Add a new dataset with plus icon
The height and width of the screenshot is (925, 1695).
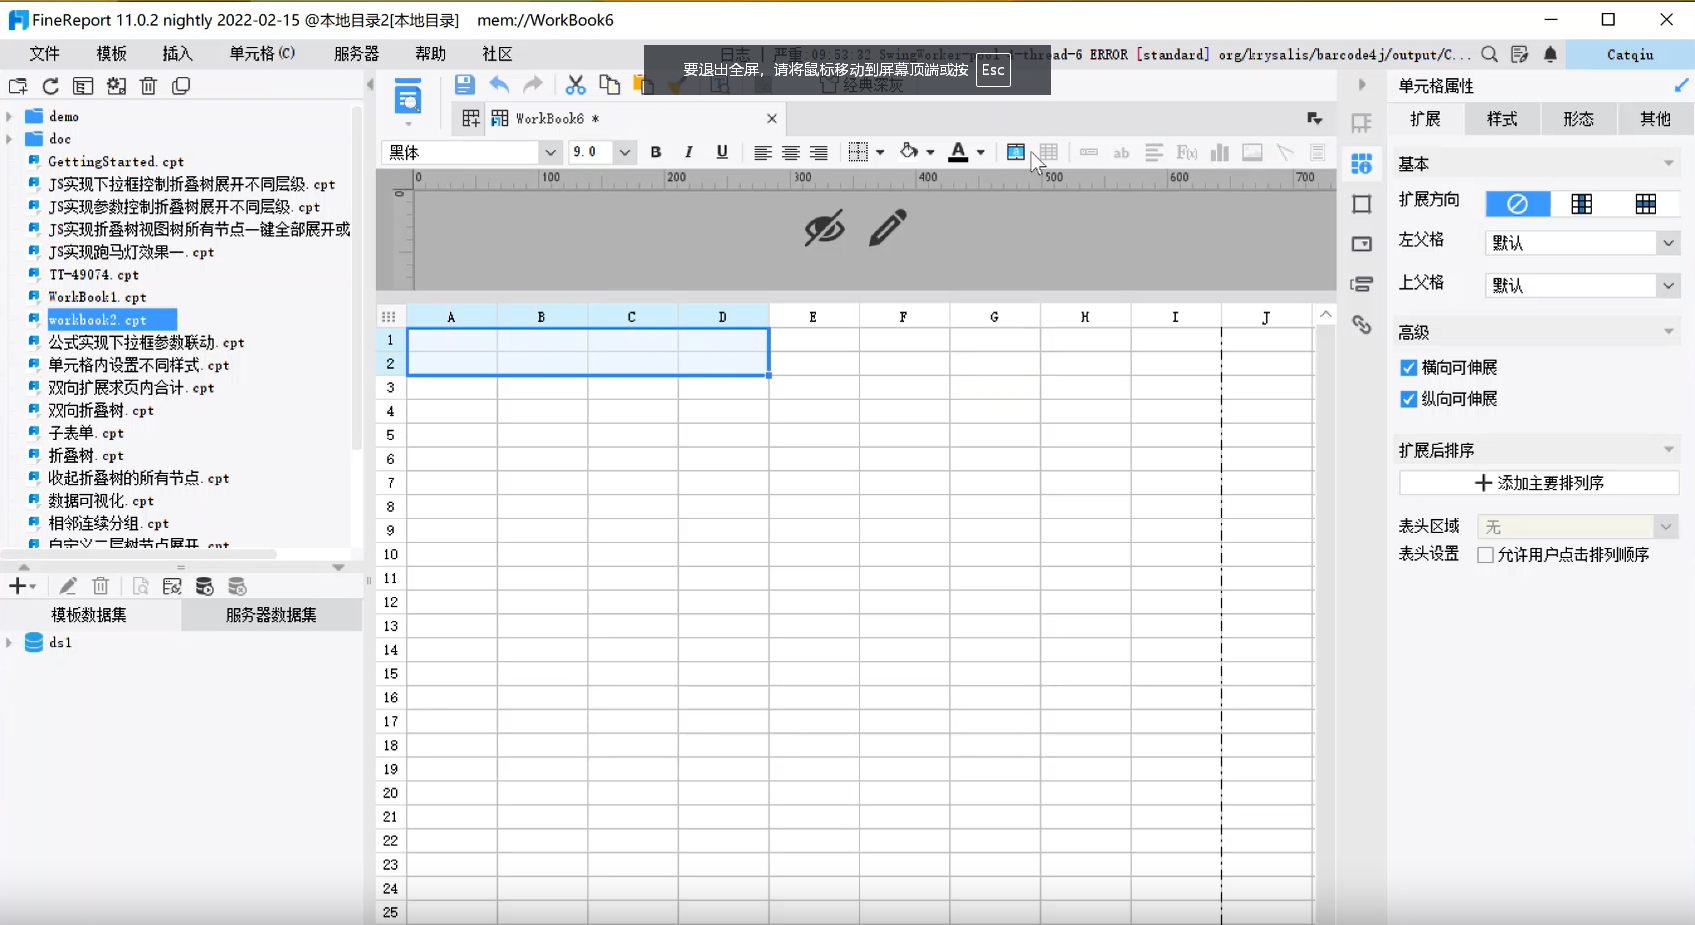(x=21, y=586)
